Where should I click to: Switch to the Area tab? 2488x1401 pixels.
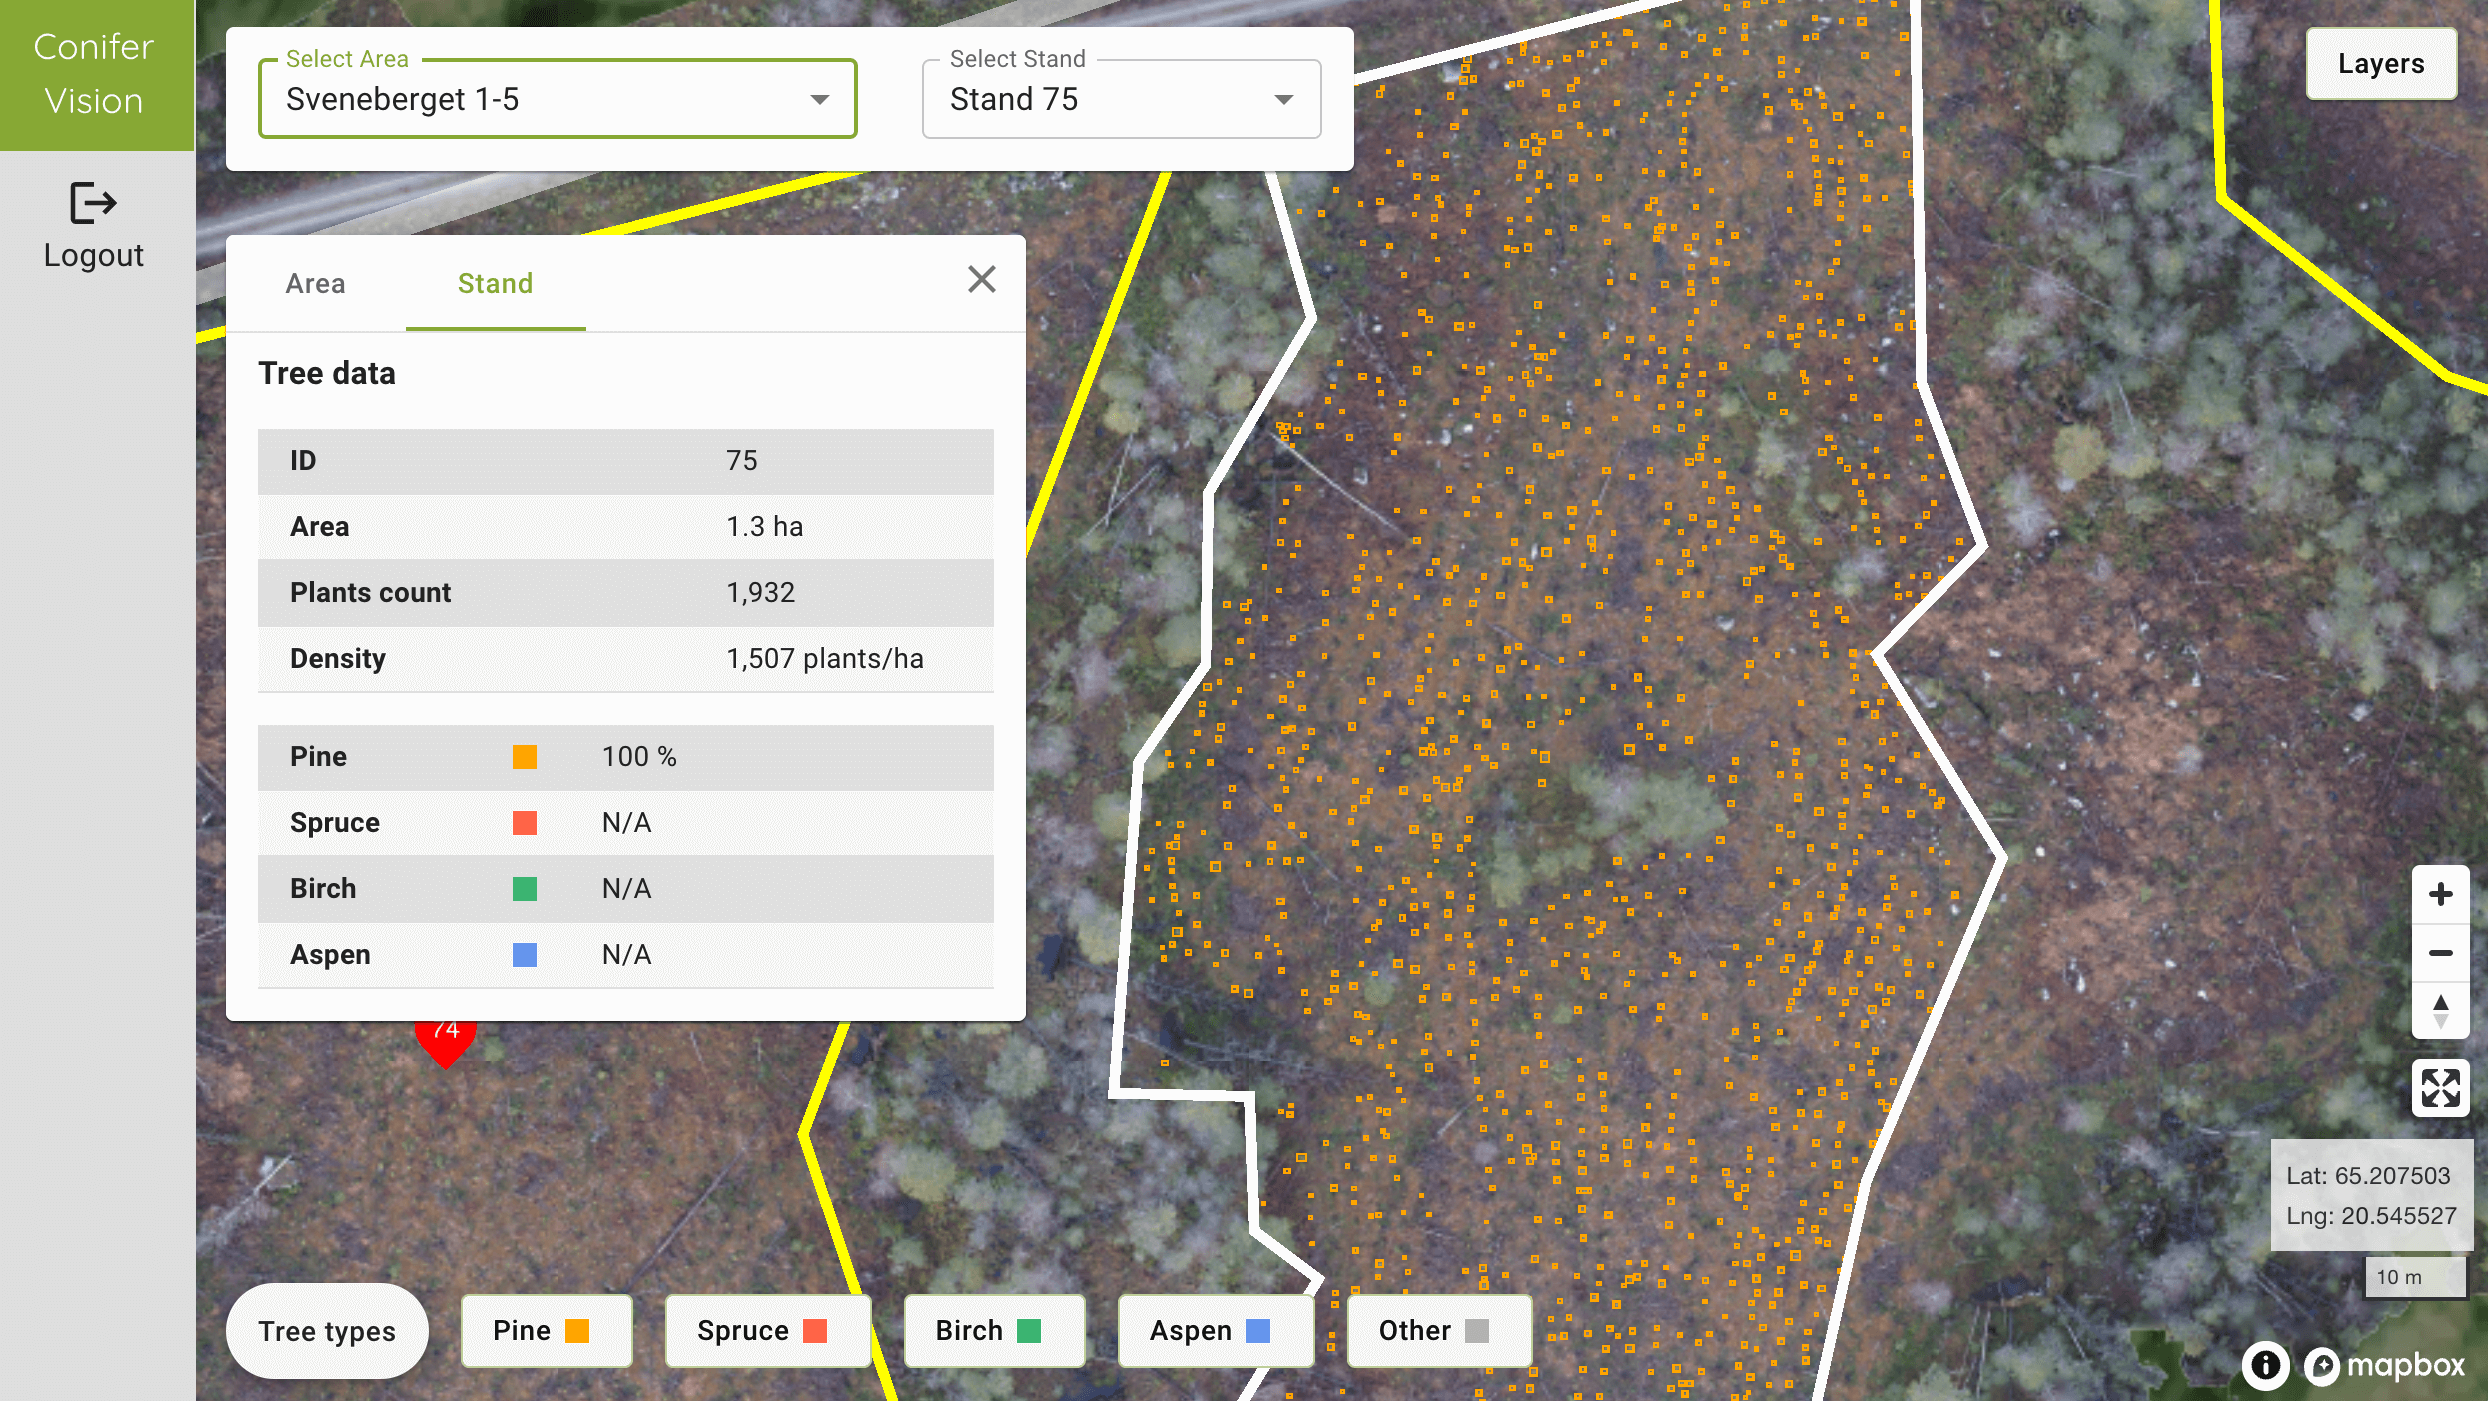pyautogui.click(x=315, y=284)
